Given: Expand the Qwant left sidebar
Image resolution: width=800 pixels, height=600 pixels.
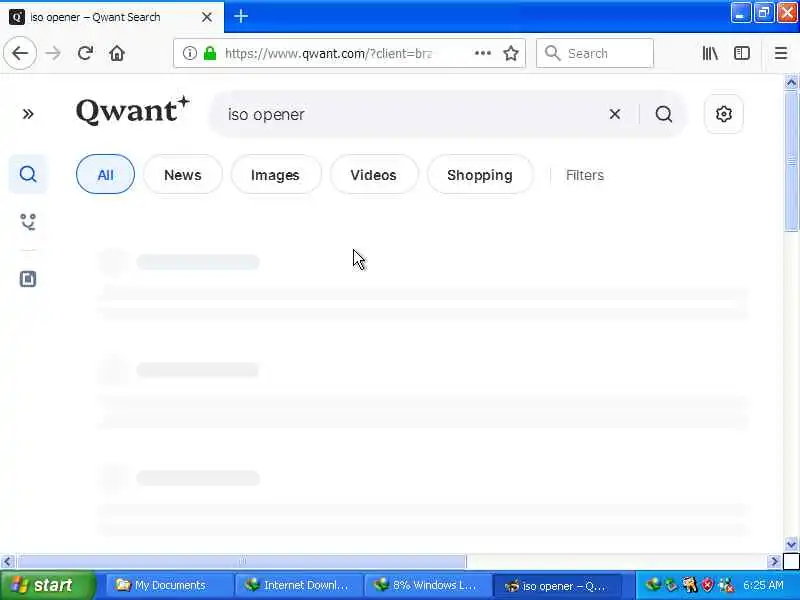Looking at the screenshot, I should coord(28,114).
